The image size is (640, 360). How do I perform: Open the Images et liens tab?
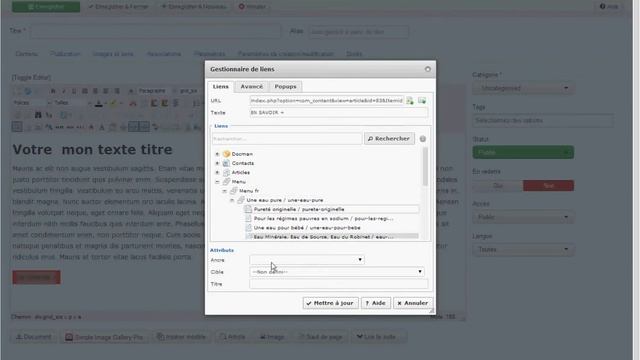click(x=113, y=54)
